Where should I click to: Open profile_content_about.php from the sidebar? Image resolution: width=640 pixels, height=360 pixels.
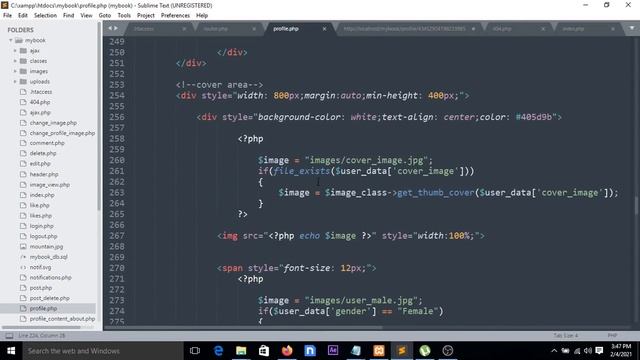pos(62,319)
